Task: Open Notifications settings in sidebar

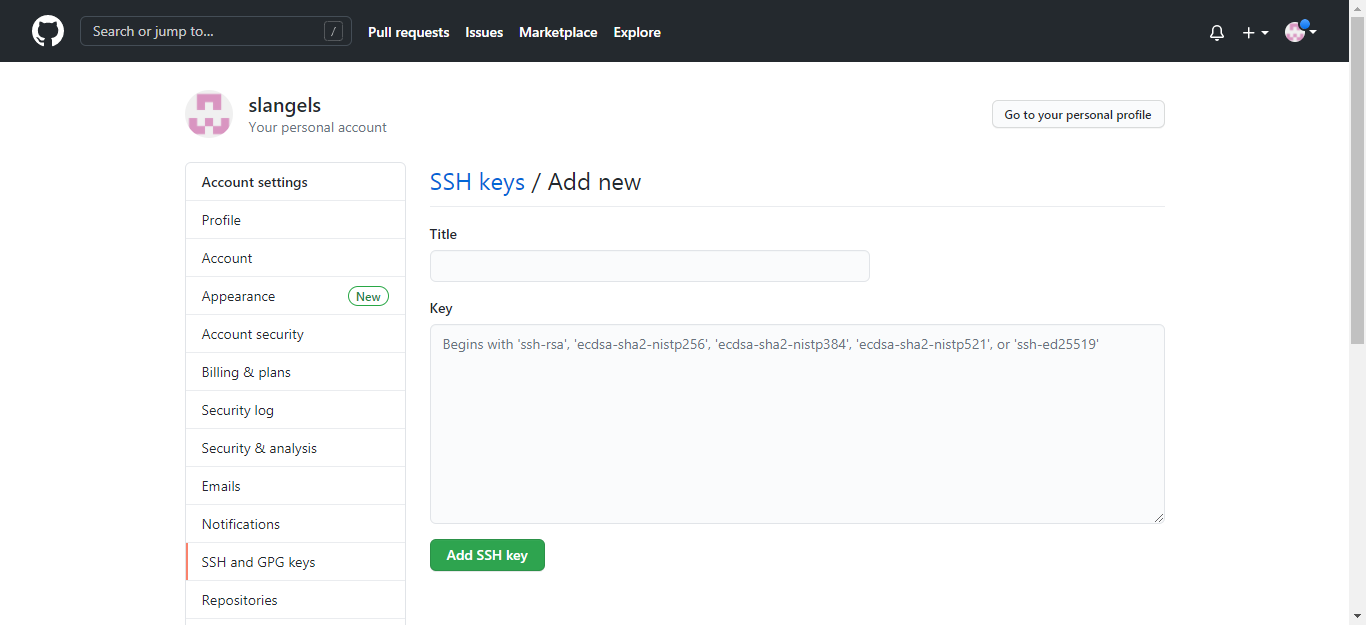Action: point(295,524)
